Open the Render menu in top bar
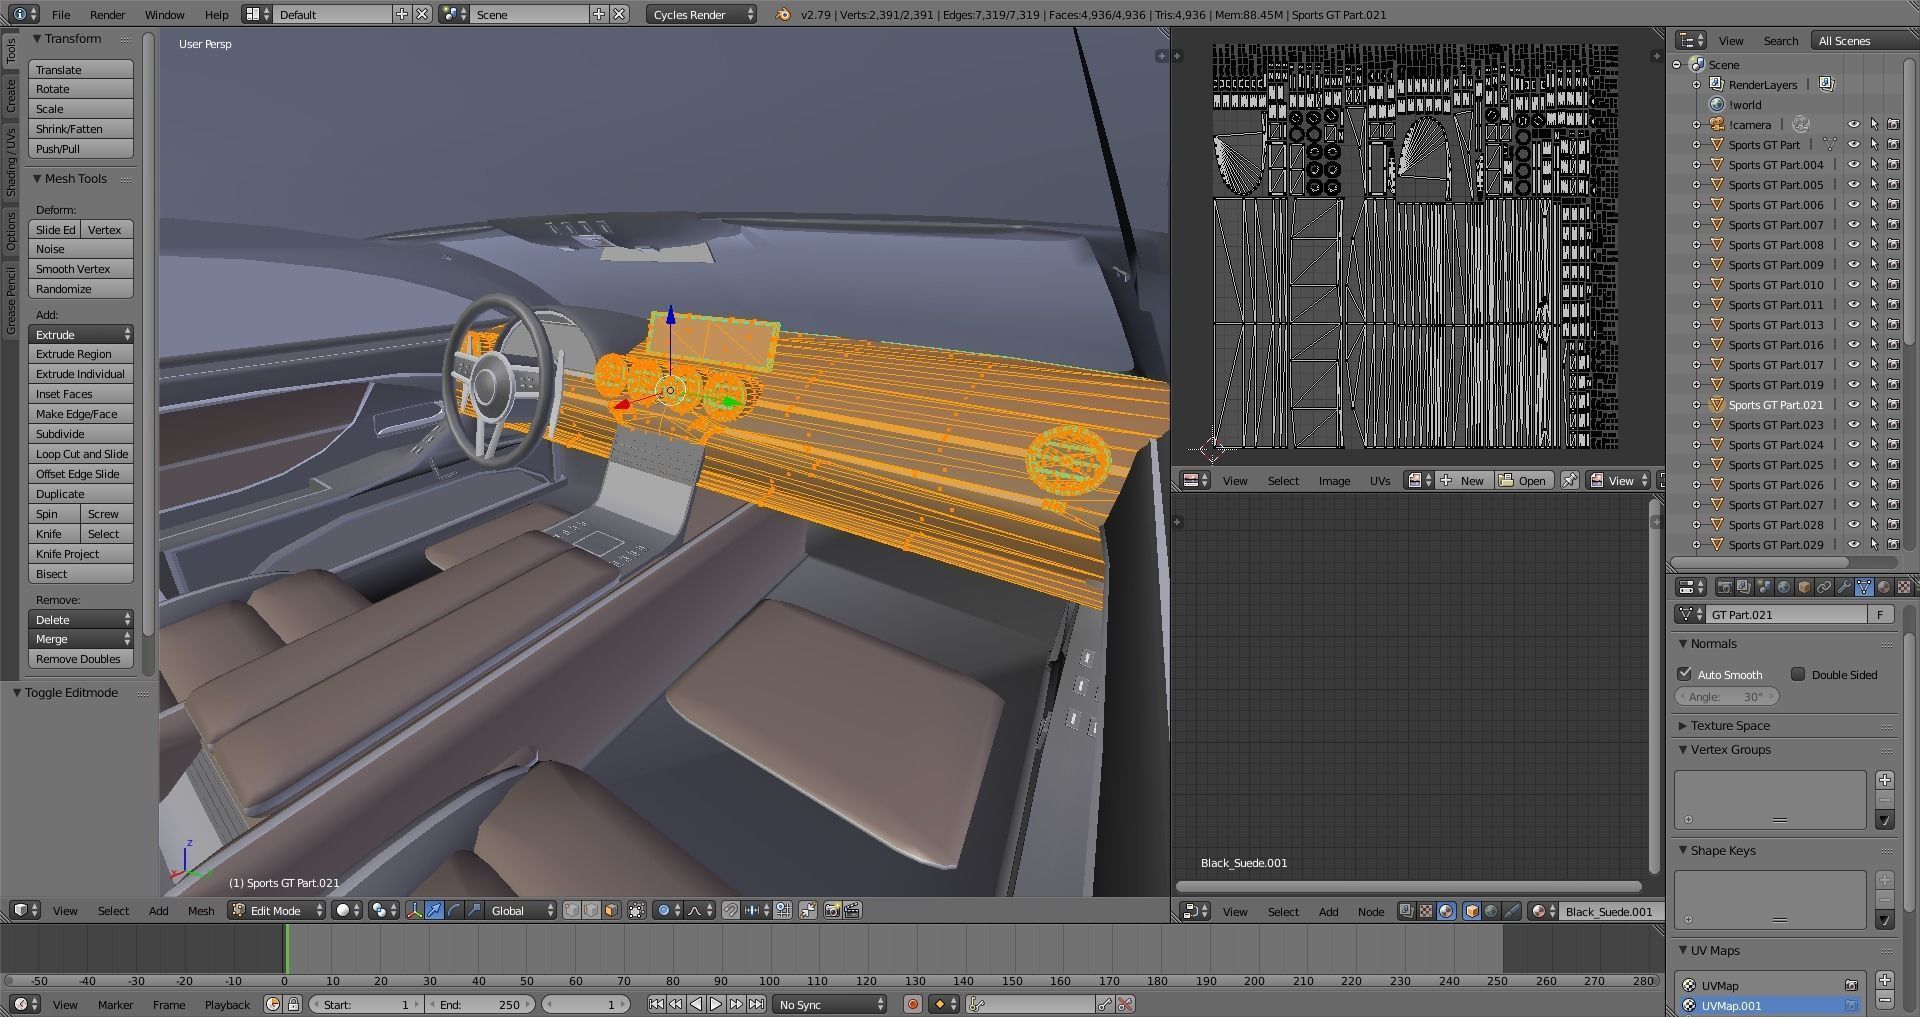The width and height of the screenshot is (1920, 1017). 107,14
